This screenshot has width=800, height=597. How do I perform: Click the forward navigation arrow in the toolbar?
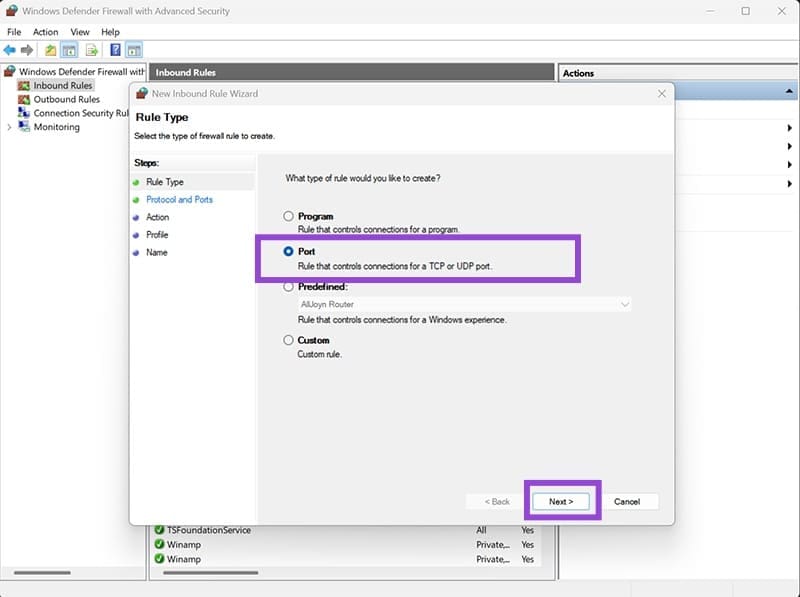27,49
